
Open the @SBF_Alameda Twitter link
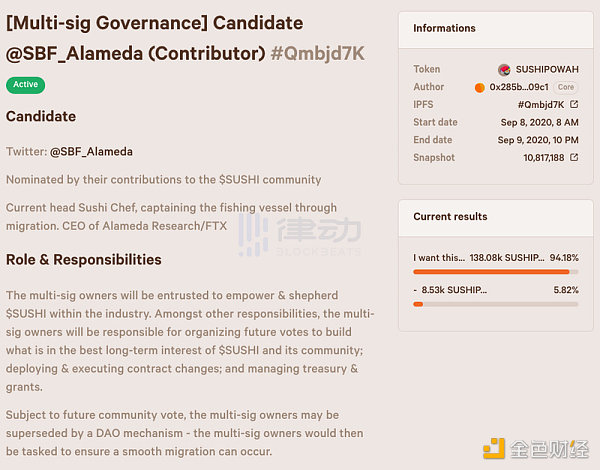pos(91,152)
